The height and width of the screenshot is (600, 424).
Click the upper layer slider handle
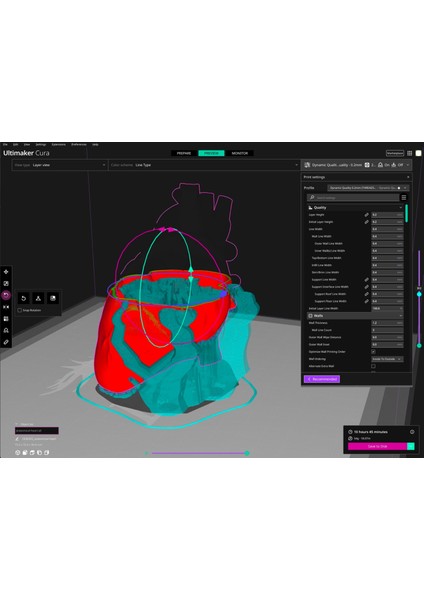tap(419, 294)
